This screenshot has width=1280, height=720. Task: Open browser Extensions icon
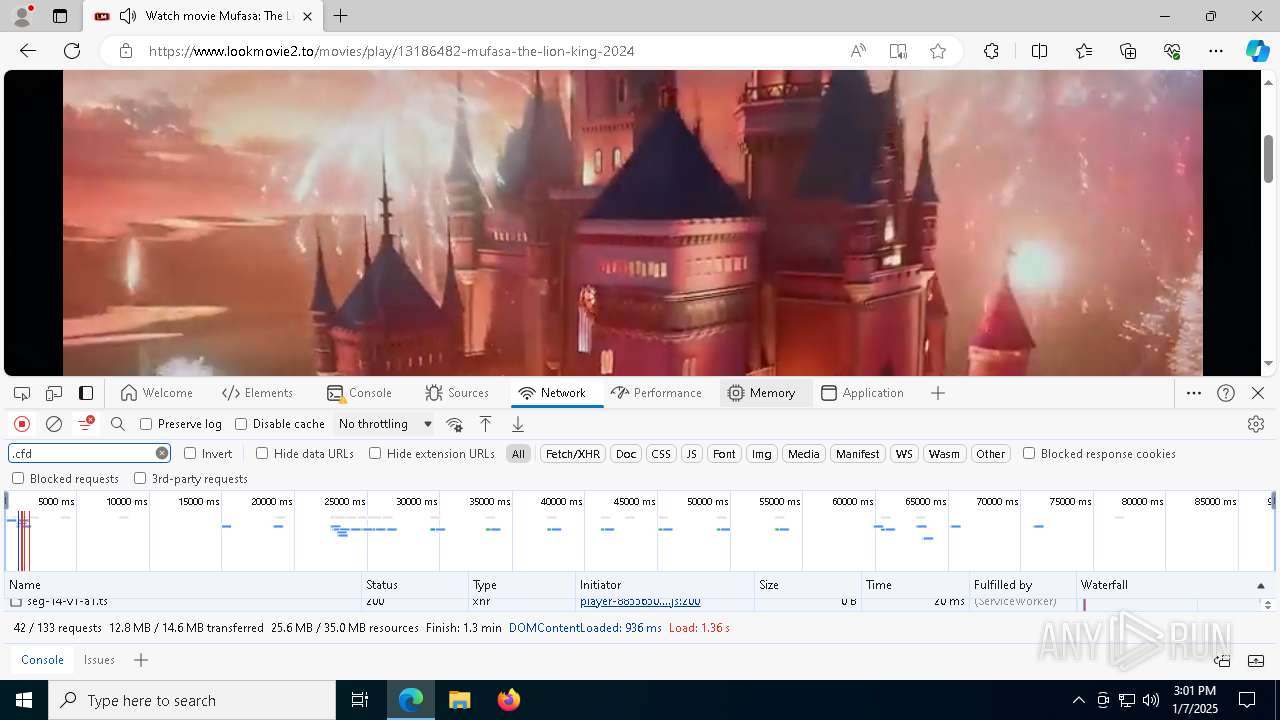point(991,51)
